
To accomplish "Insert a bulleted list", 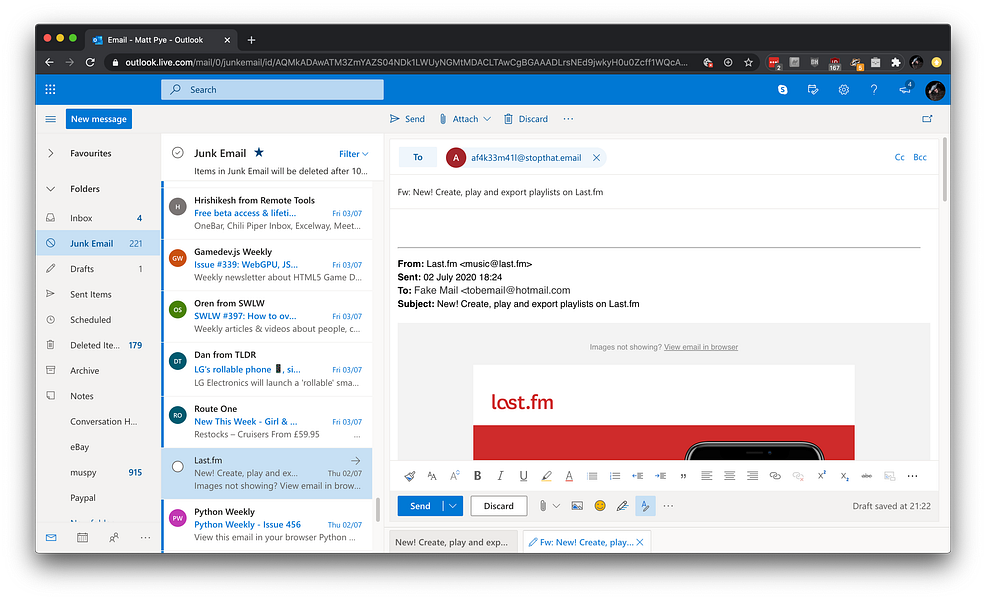I will (x=592, y=476).
